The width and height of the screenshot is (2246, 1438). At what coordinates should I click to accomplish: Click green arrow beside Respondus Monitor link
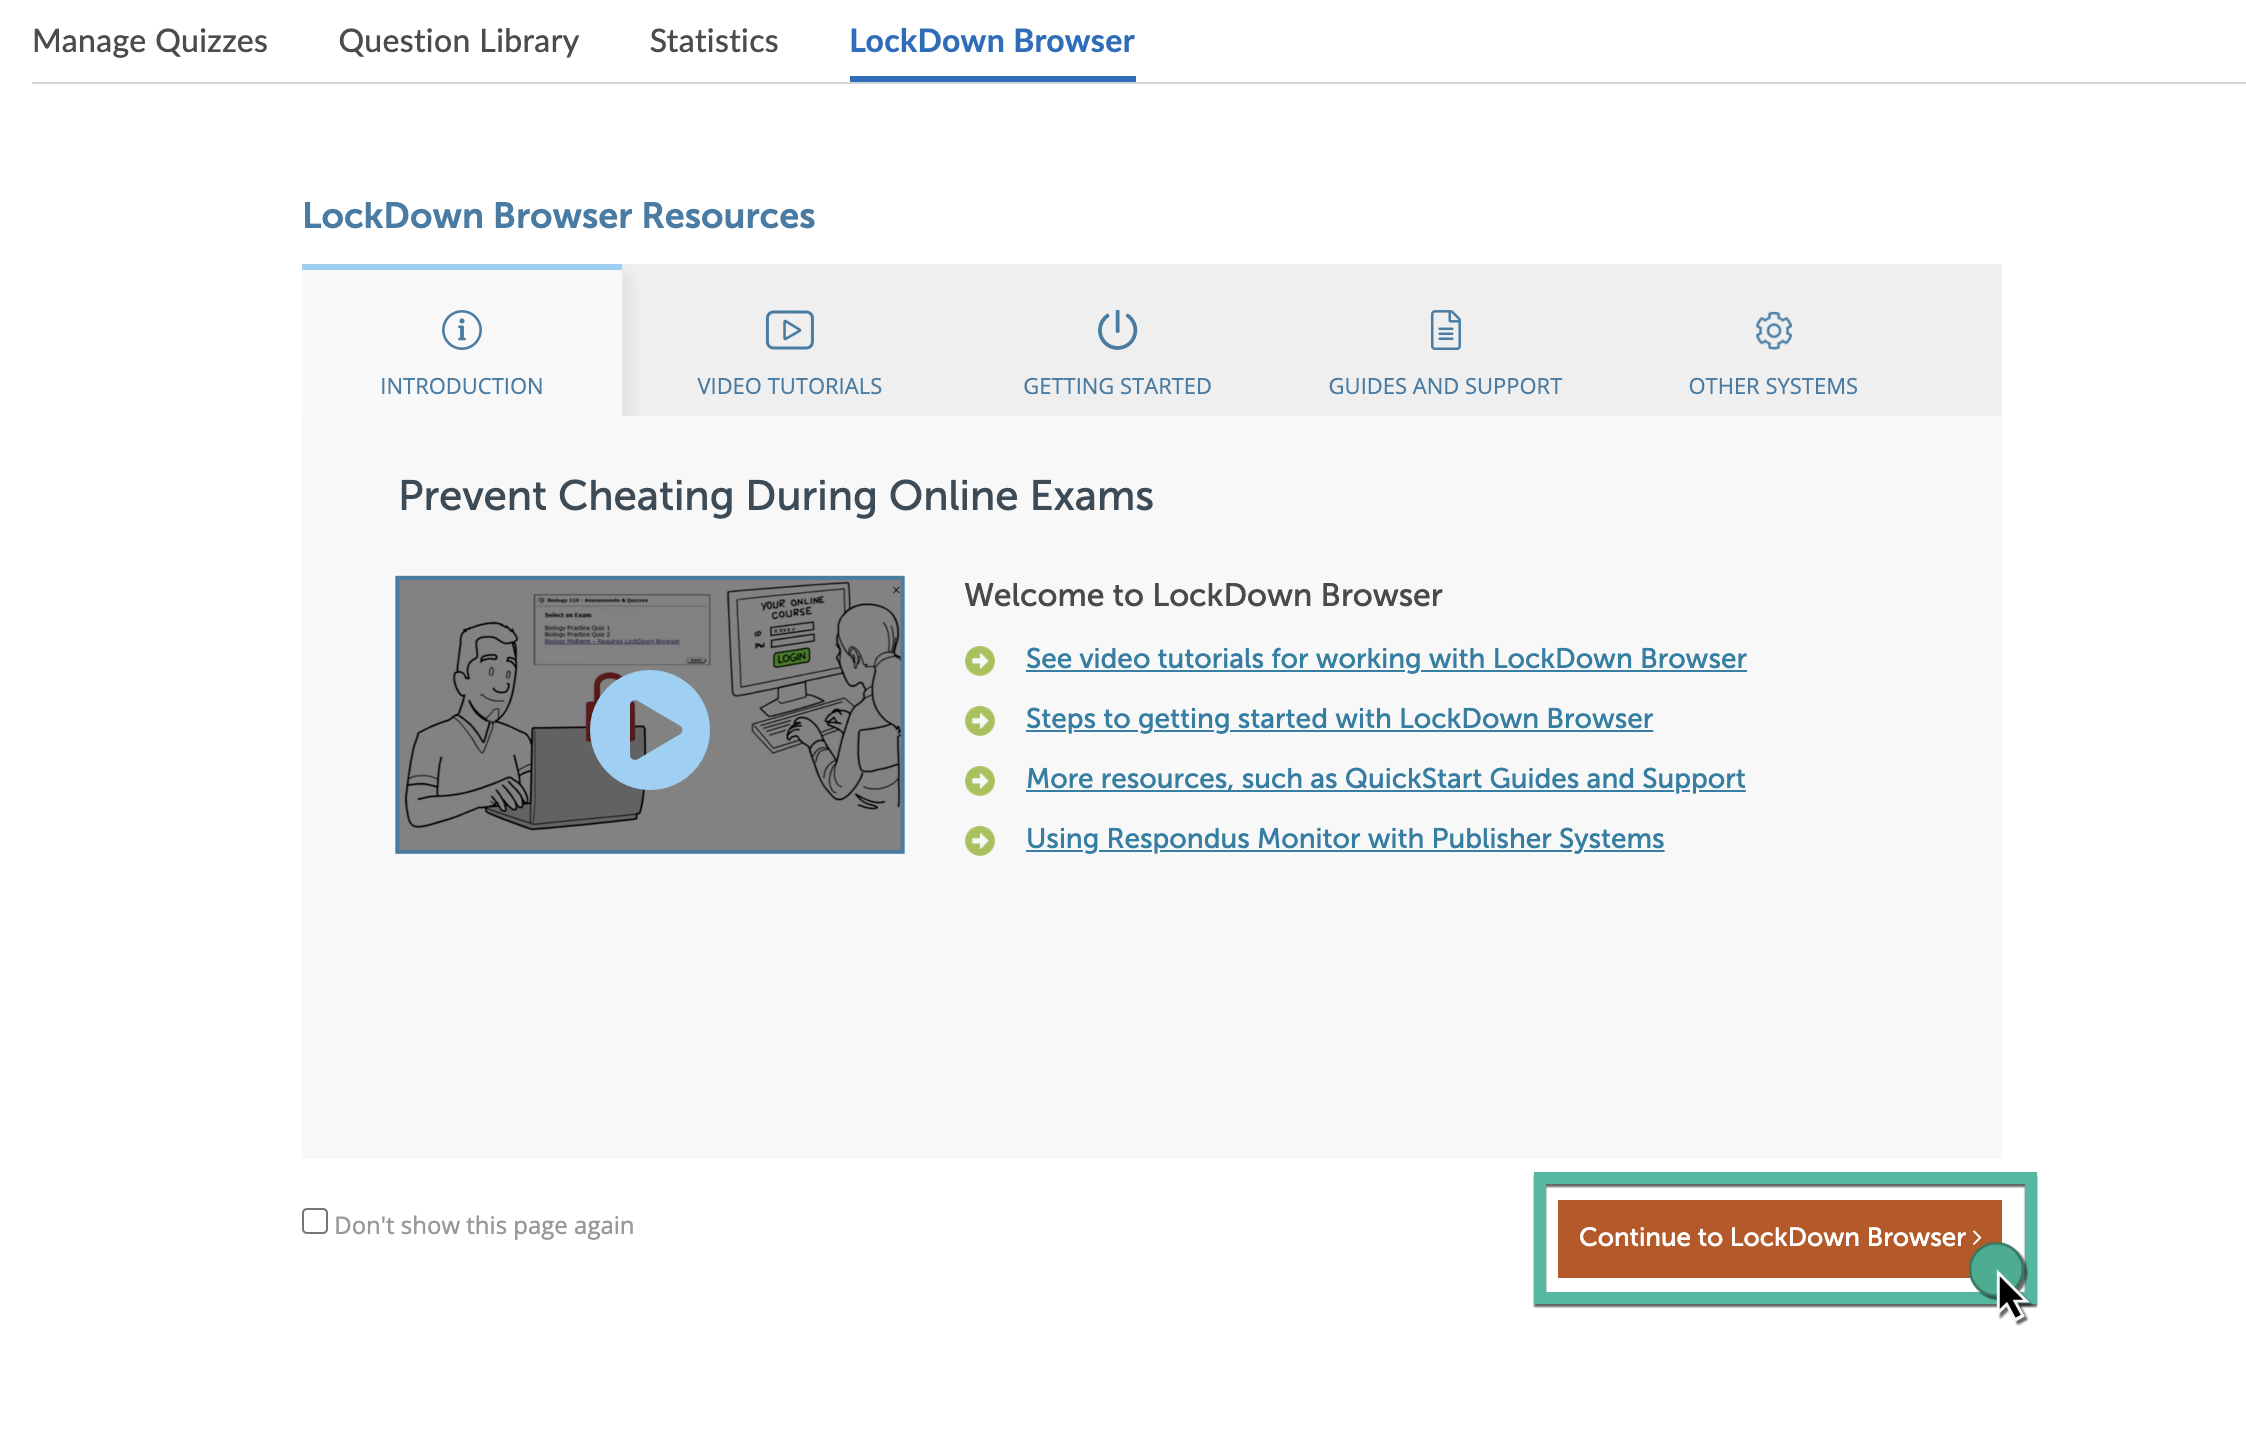click(980, 840)
